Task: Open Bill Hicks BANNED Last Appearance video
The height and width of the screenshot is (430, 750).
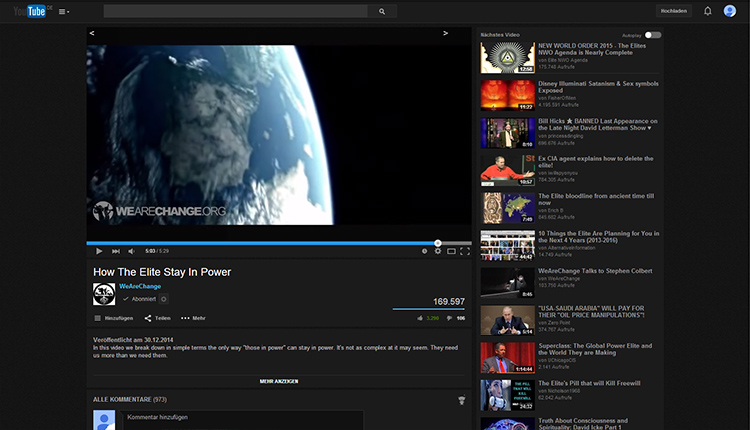Action: pyautogui.click(x=598, y=124)
